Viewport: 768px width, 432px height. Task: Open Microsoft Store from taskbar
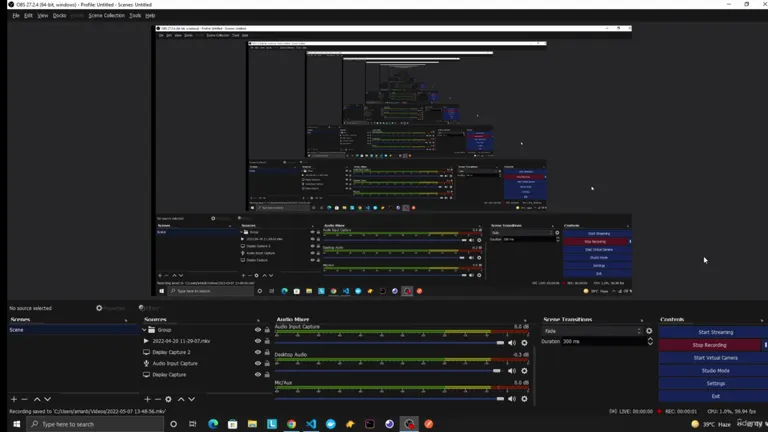pos(233,424)
